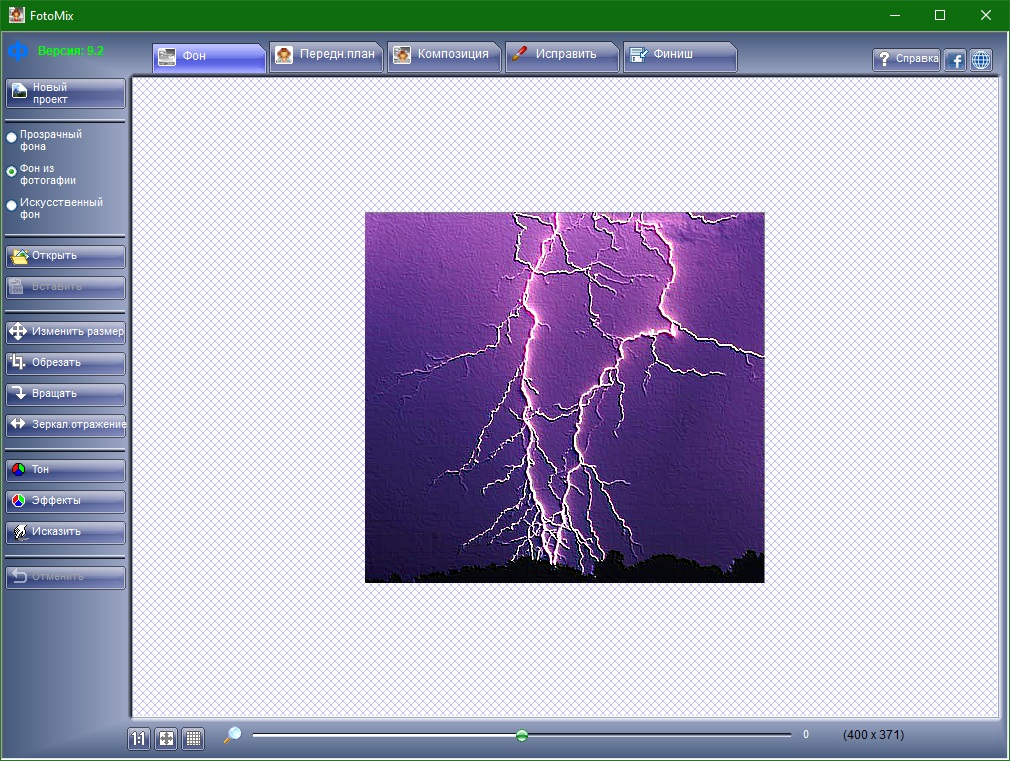Open the Исказить distortion tool
This screenshot has height=761, width=1010.
click(65, 532)
